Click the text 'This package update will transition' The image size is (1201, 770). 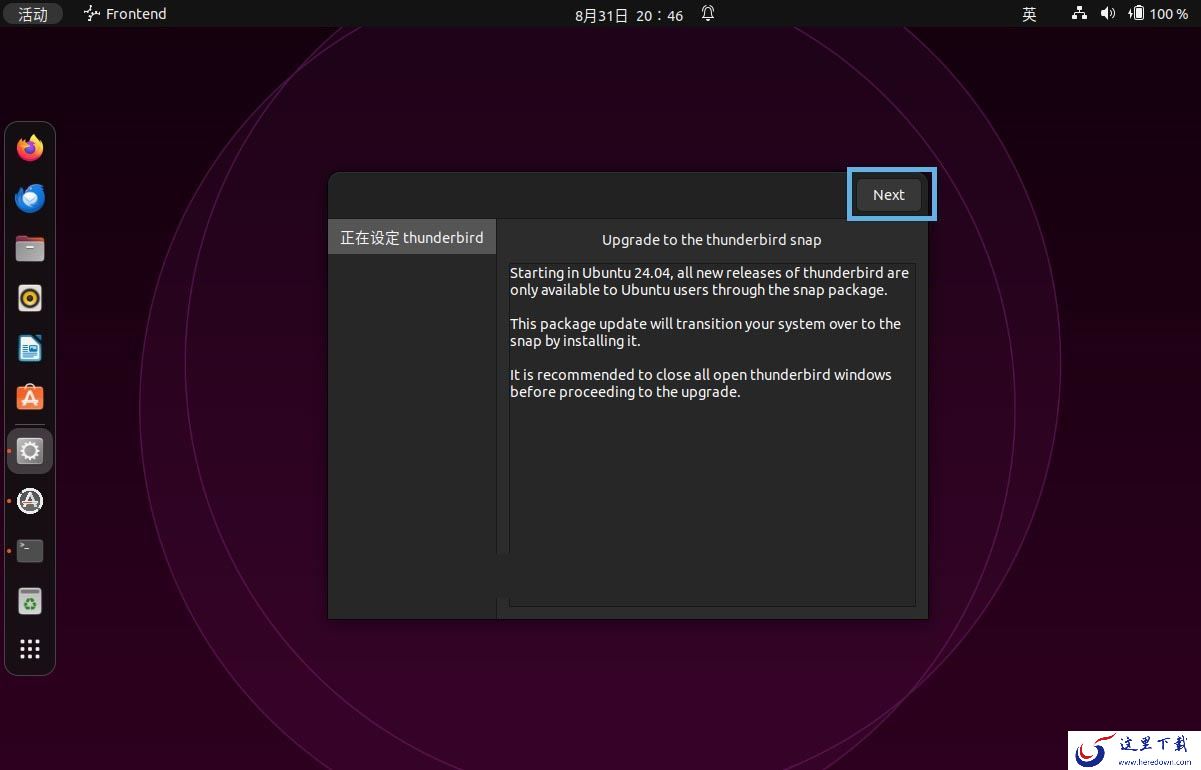705,332
